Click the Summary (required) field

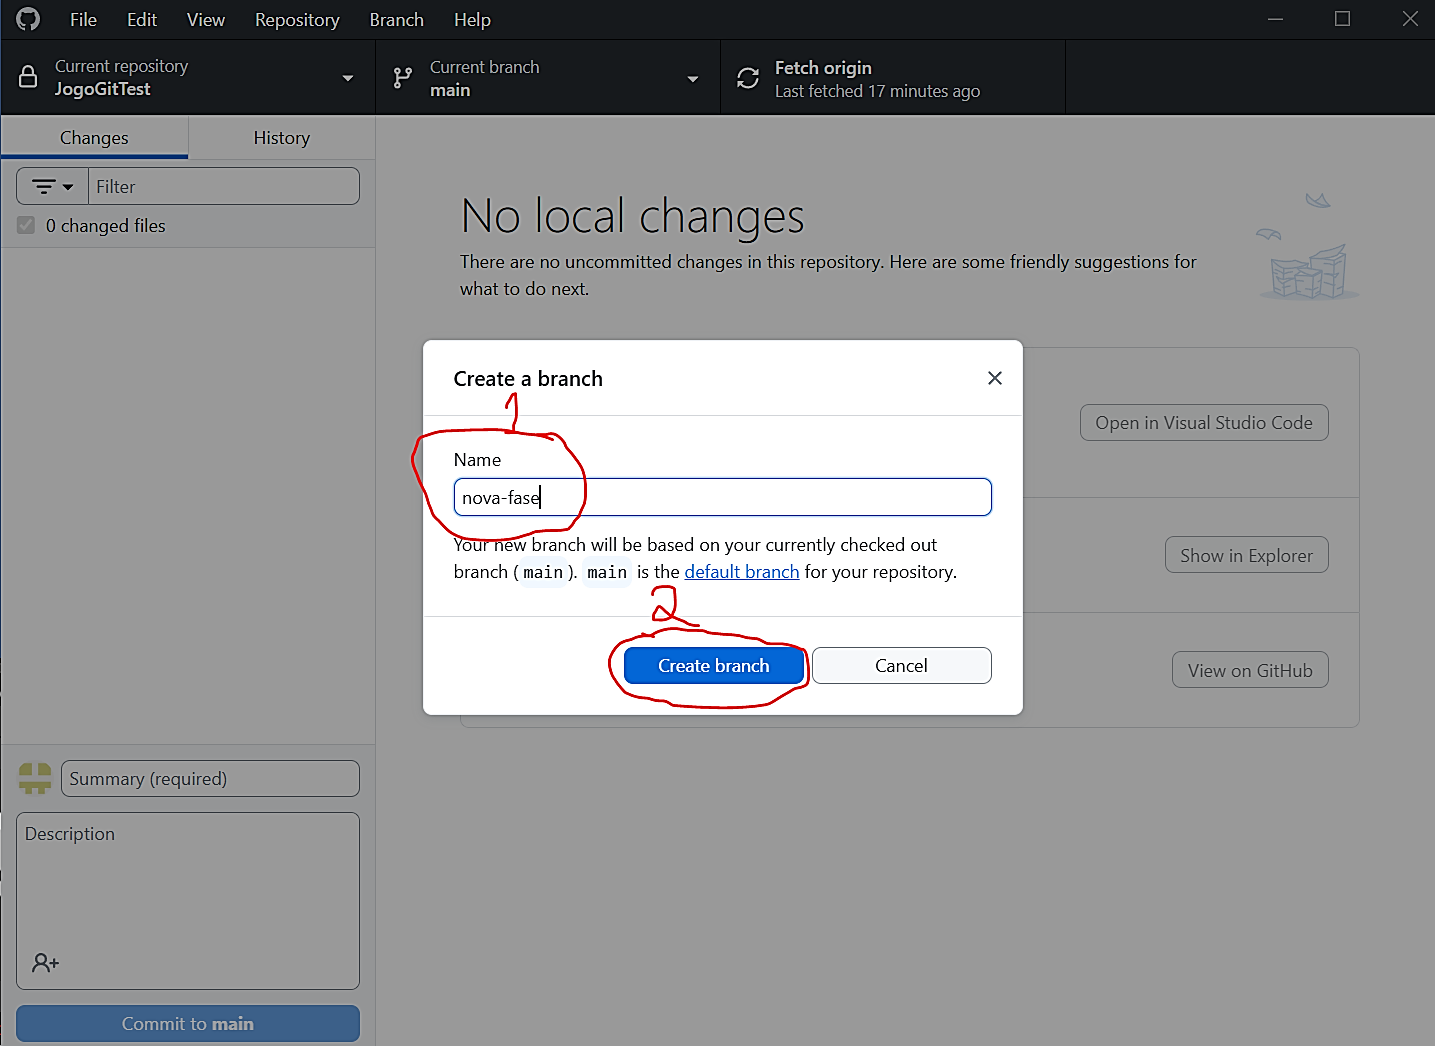pos(210,779)
